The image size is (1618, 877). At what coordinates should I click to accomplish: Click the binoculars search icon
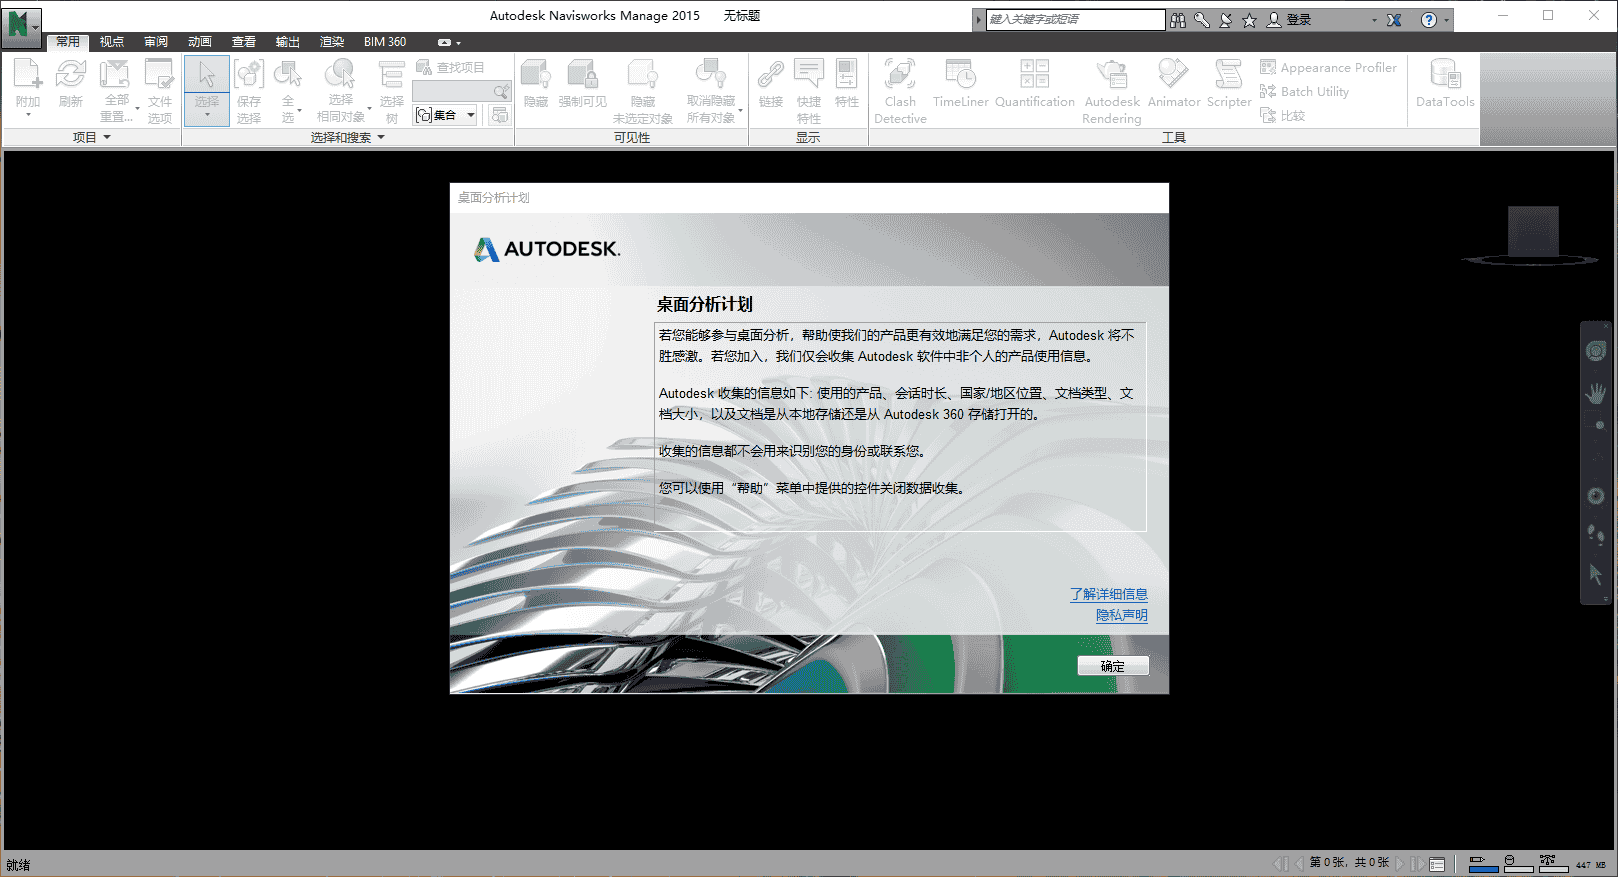pyautogui.click(x=1178, y=20)
